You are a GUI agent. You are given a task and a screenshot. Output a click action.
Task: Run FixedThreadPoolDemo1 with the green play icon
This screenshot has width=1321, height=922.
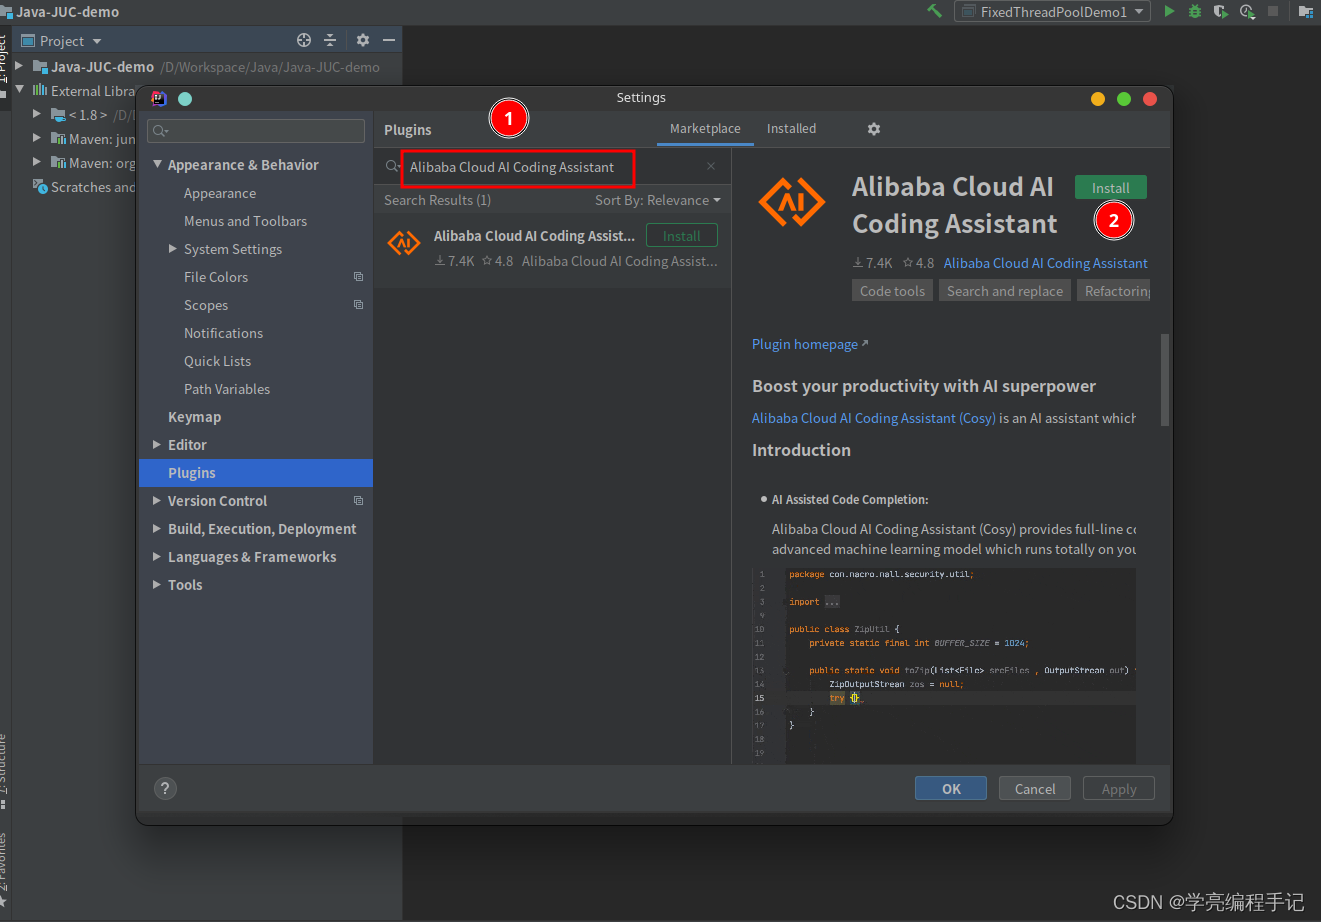1169,12
